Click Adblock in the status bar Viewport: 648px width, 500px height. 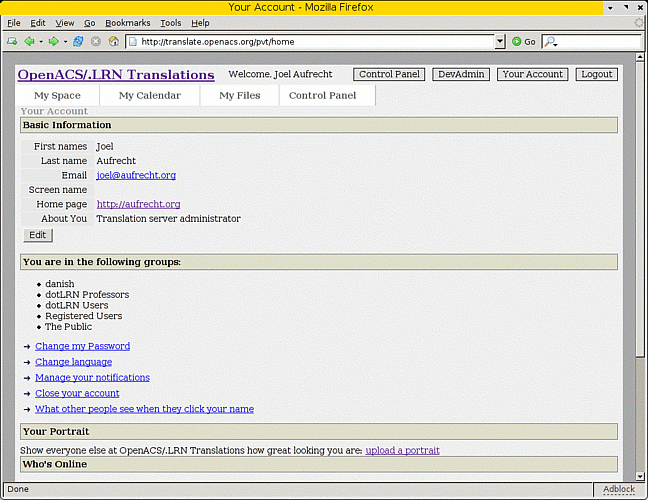click(x=618, y=490)
